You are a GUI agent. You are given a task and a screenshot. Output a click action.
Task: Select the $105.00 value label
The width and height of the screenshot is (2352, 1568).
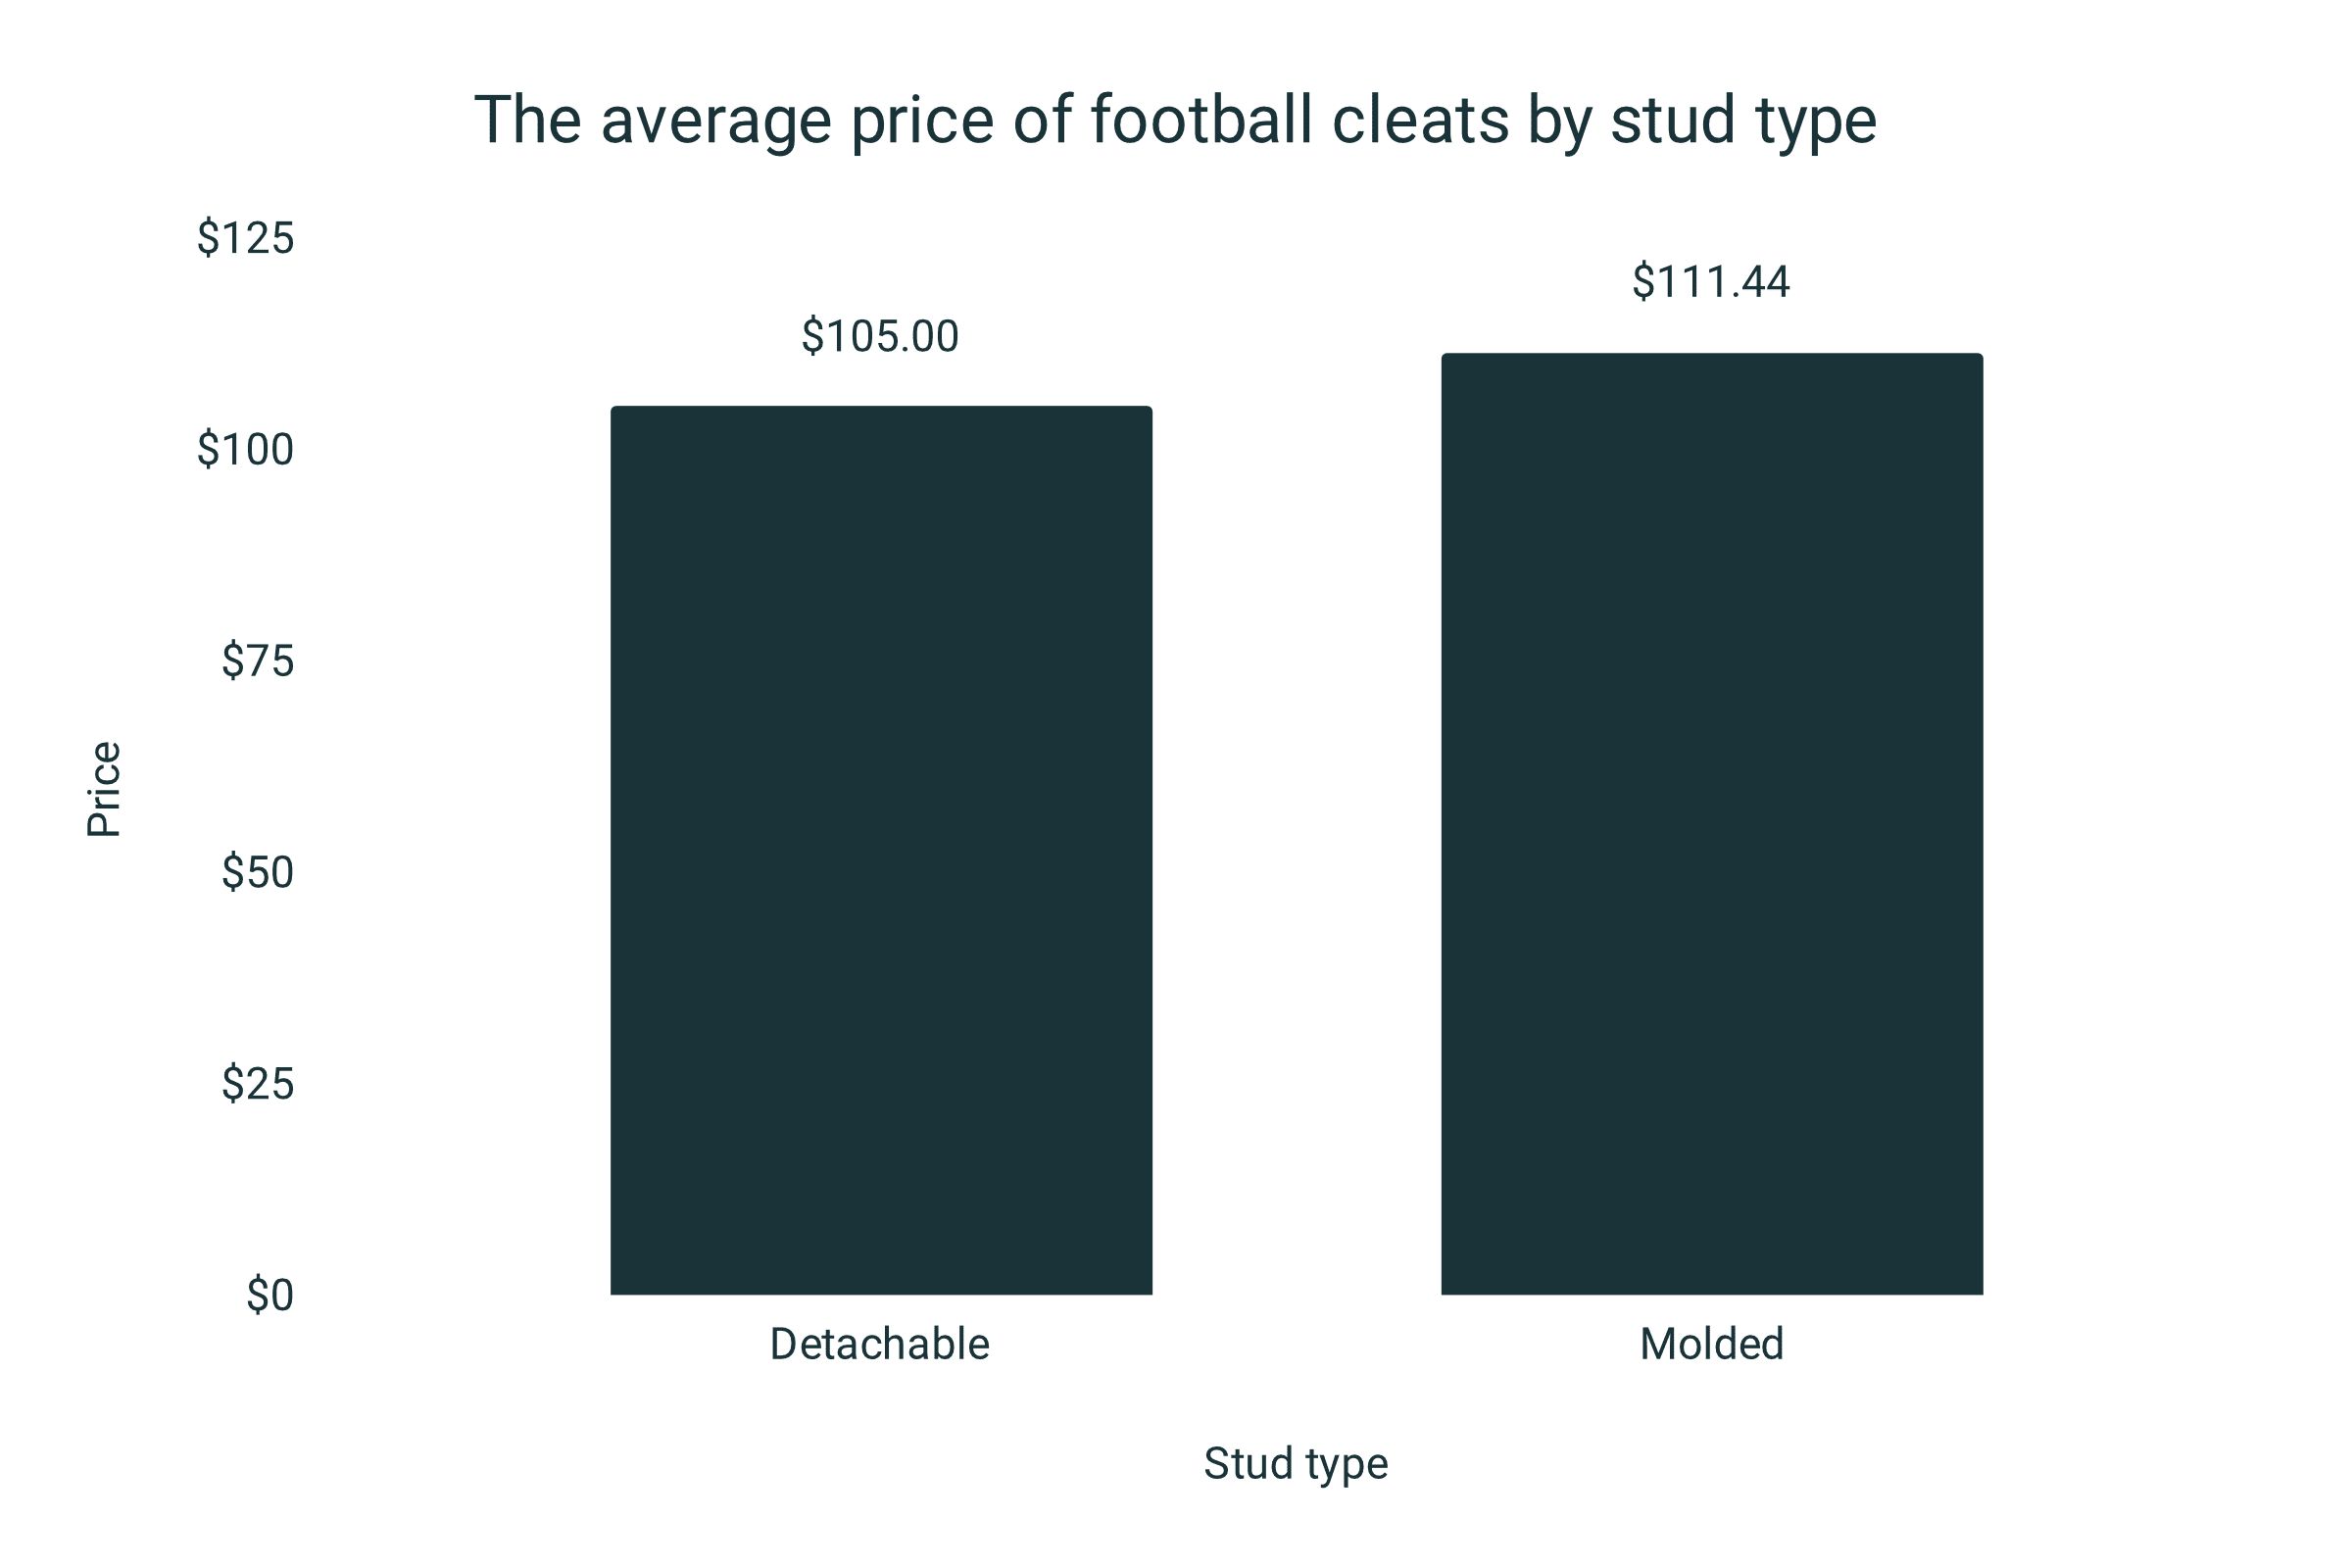[x=880, y=337]
